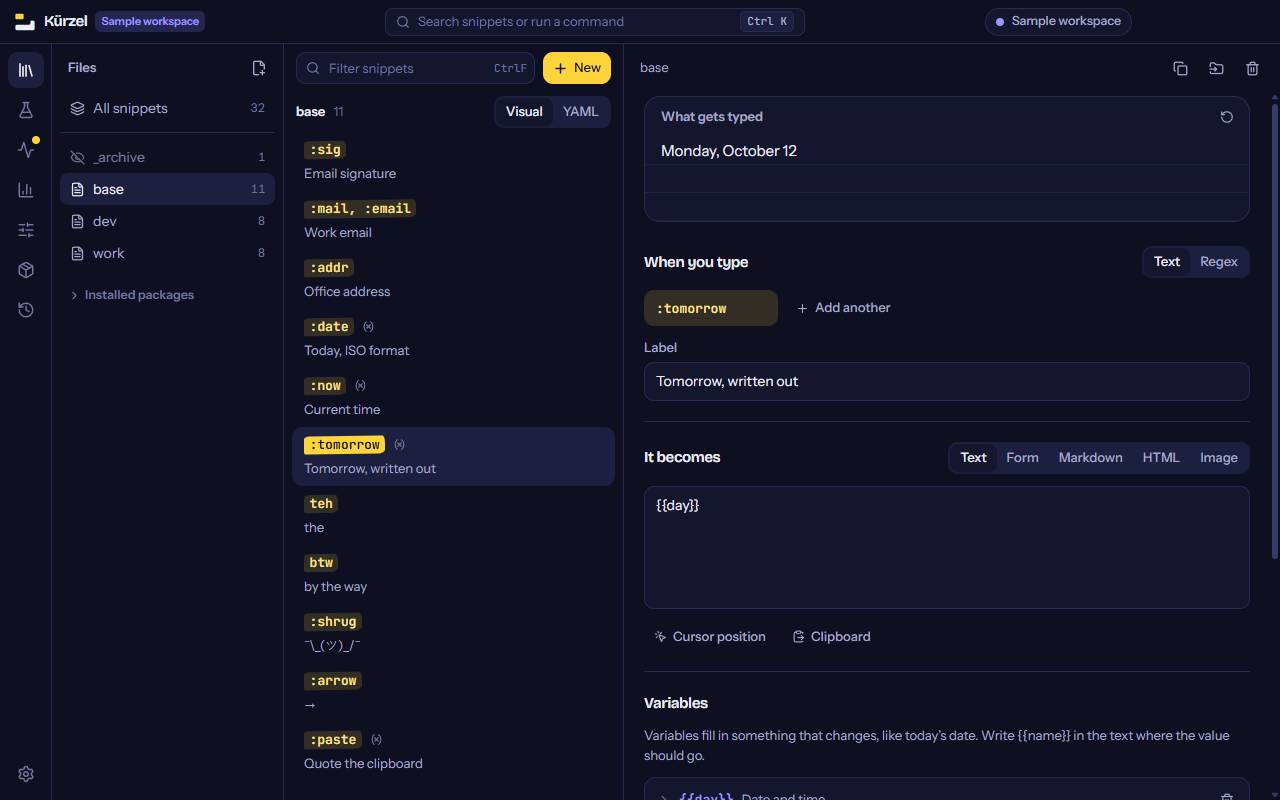Delete the current snippet with trash icon
The height and width of the screenshot is (800, 1280).
[1252, 68]
